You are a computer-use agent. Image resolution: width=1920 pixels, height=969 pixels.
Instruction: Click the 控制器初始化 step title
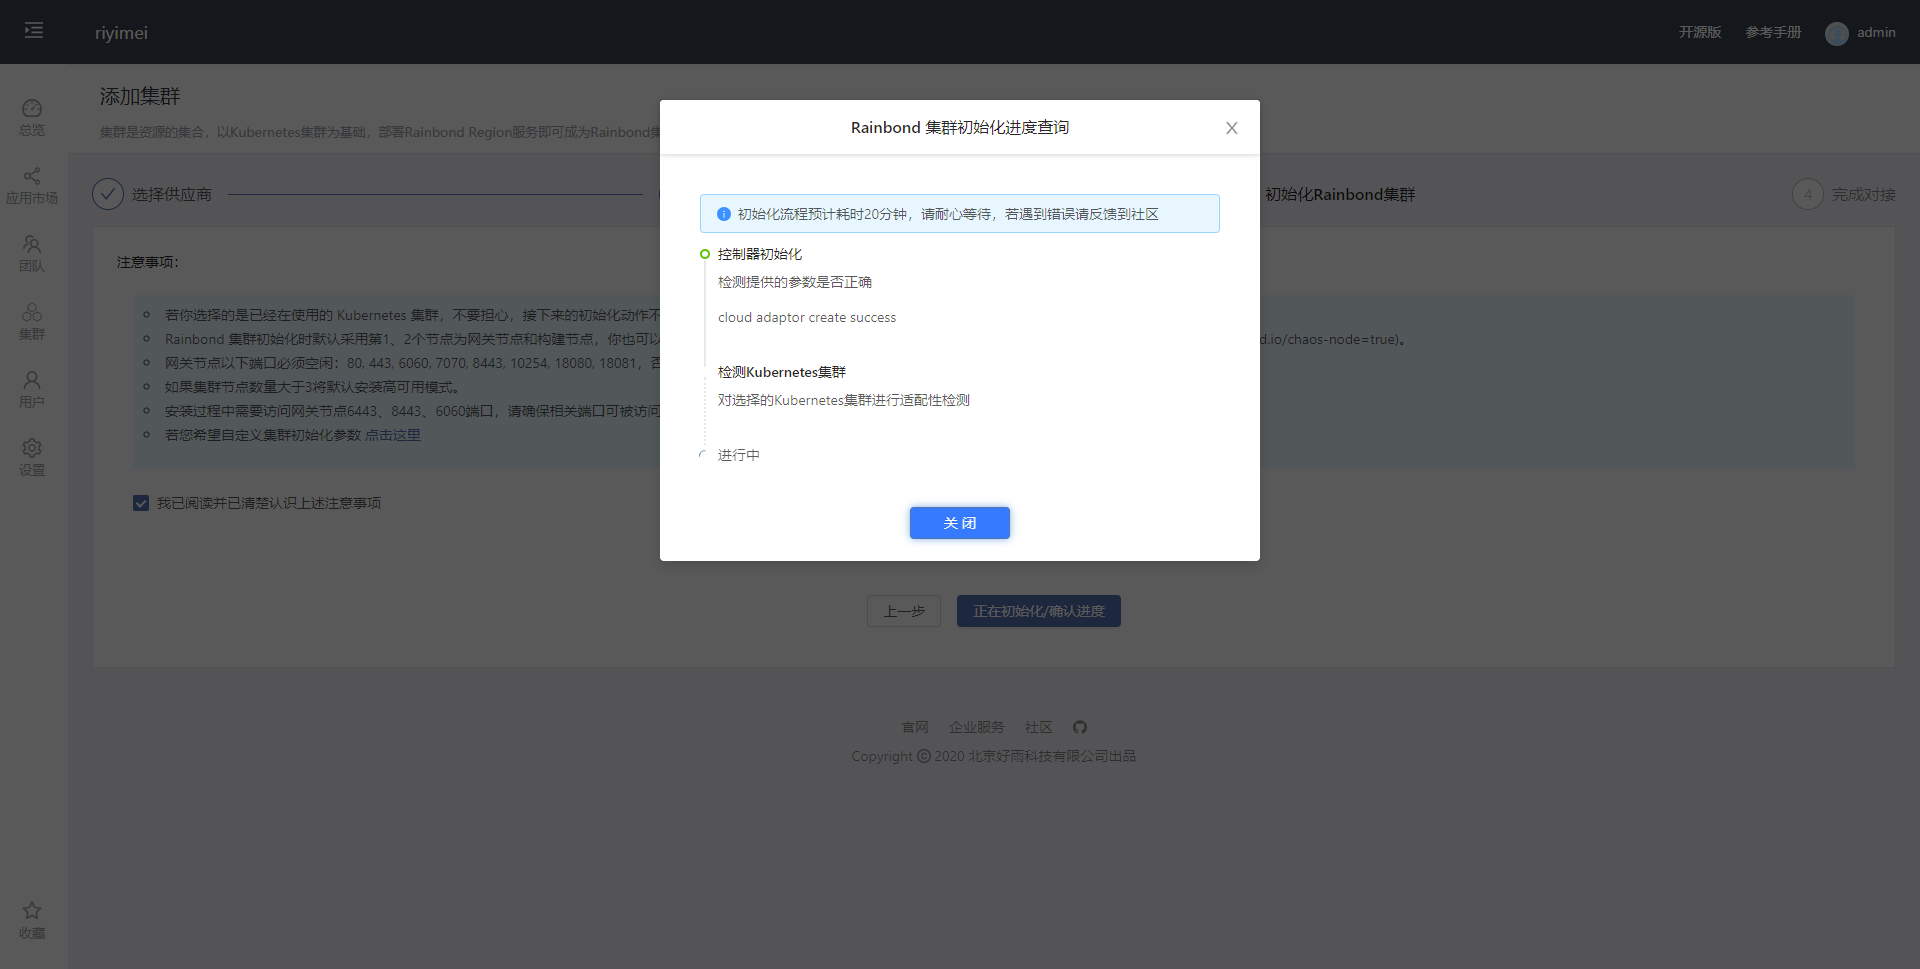[760, 254]
